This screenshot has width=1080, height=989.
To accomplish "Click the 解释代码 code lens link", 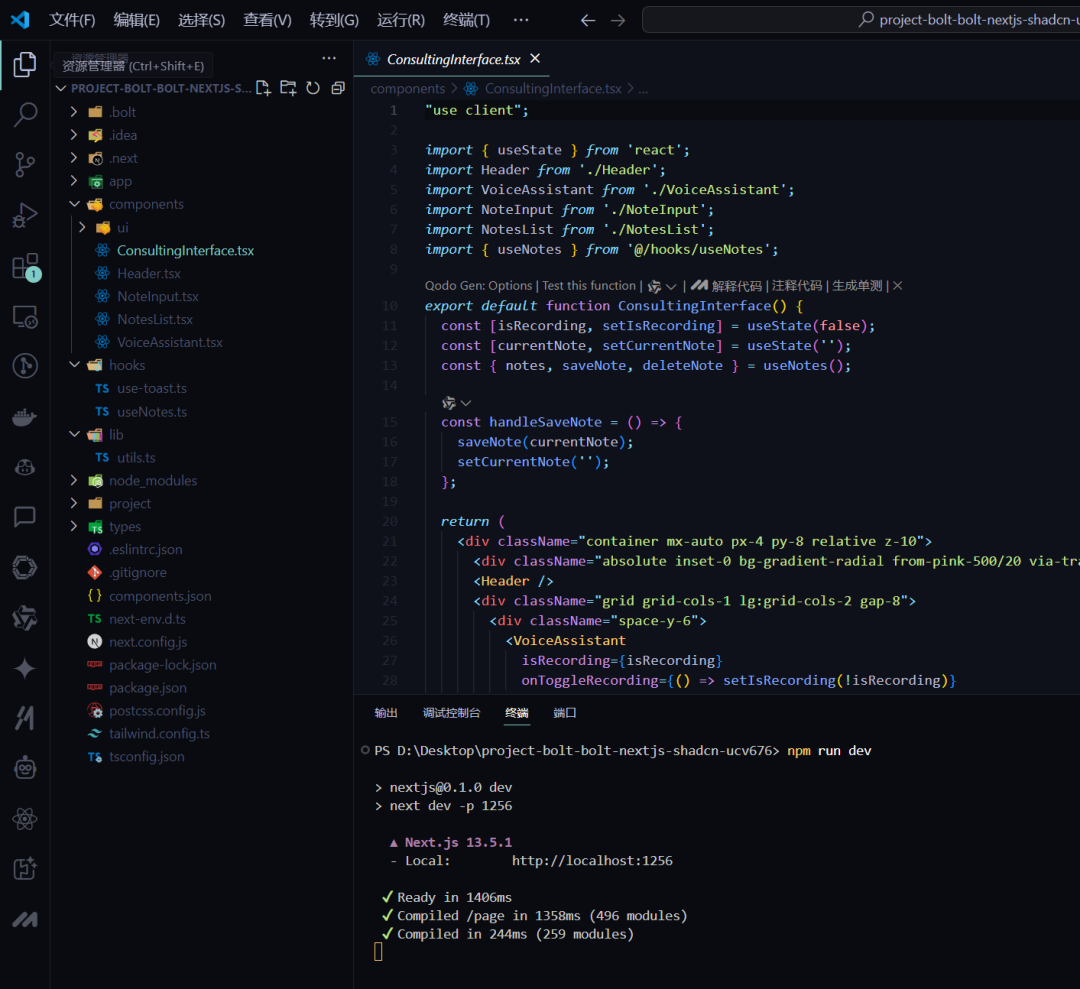I will pyautogui.click(x=736, y=286).
